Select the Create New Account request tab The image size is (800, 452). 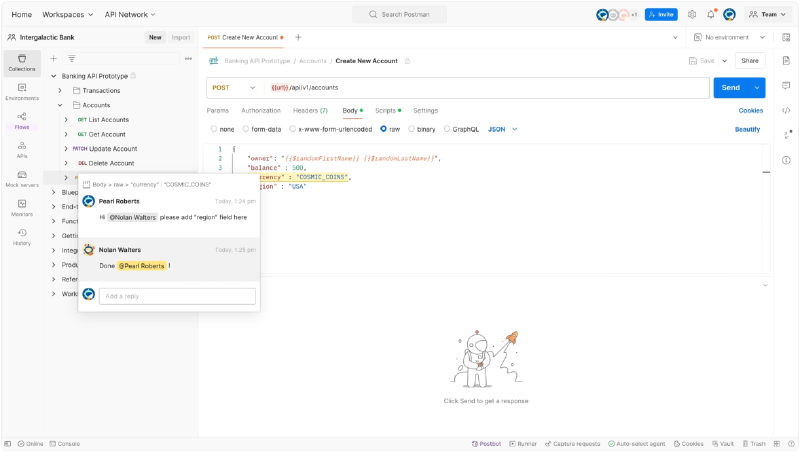coord(245,37)
